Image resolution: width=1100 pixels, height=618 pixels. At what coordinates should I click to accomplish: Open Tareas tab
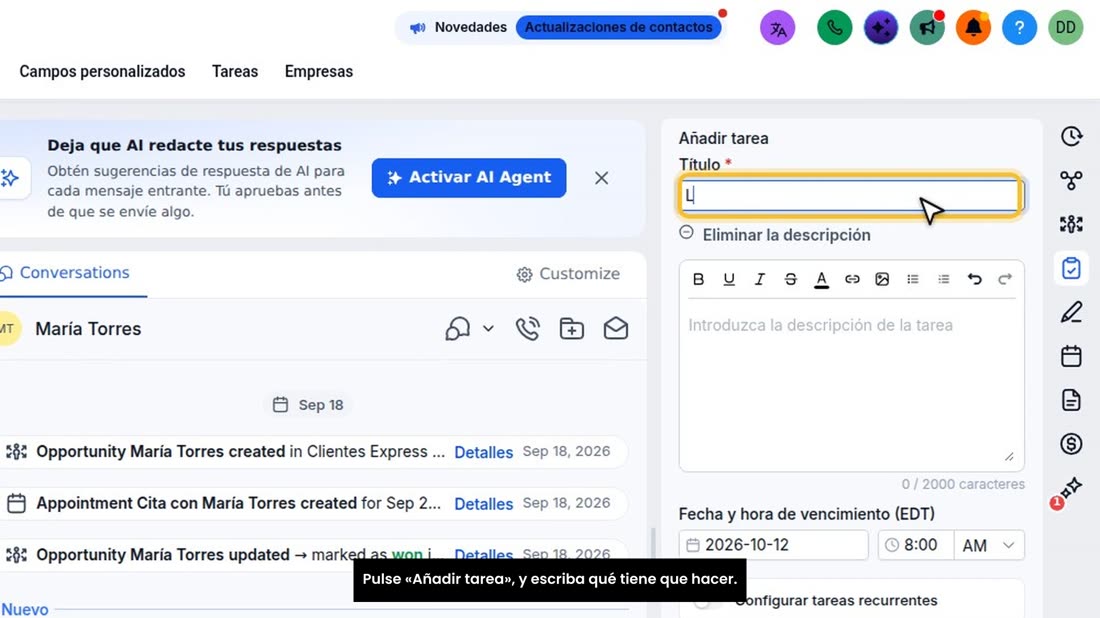click(235, 72)
